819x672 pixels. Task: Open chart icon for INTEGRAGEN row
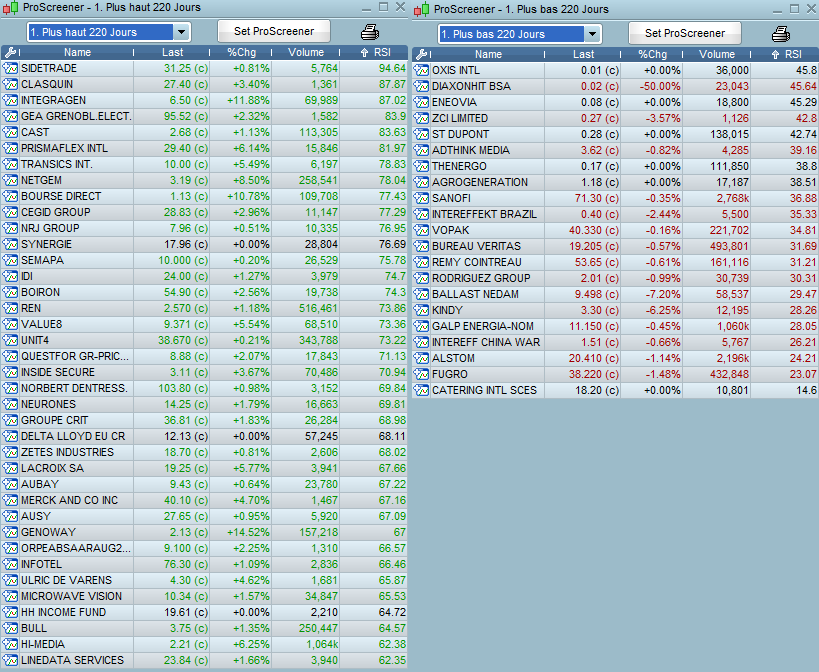10,100
